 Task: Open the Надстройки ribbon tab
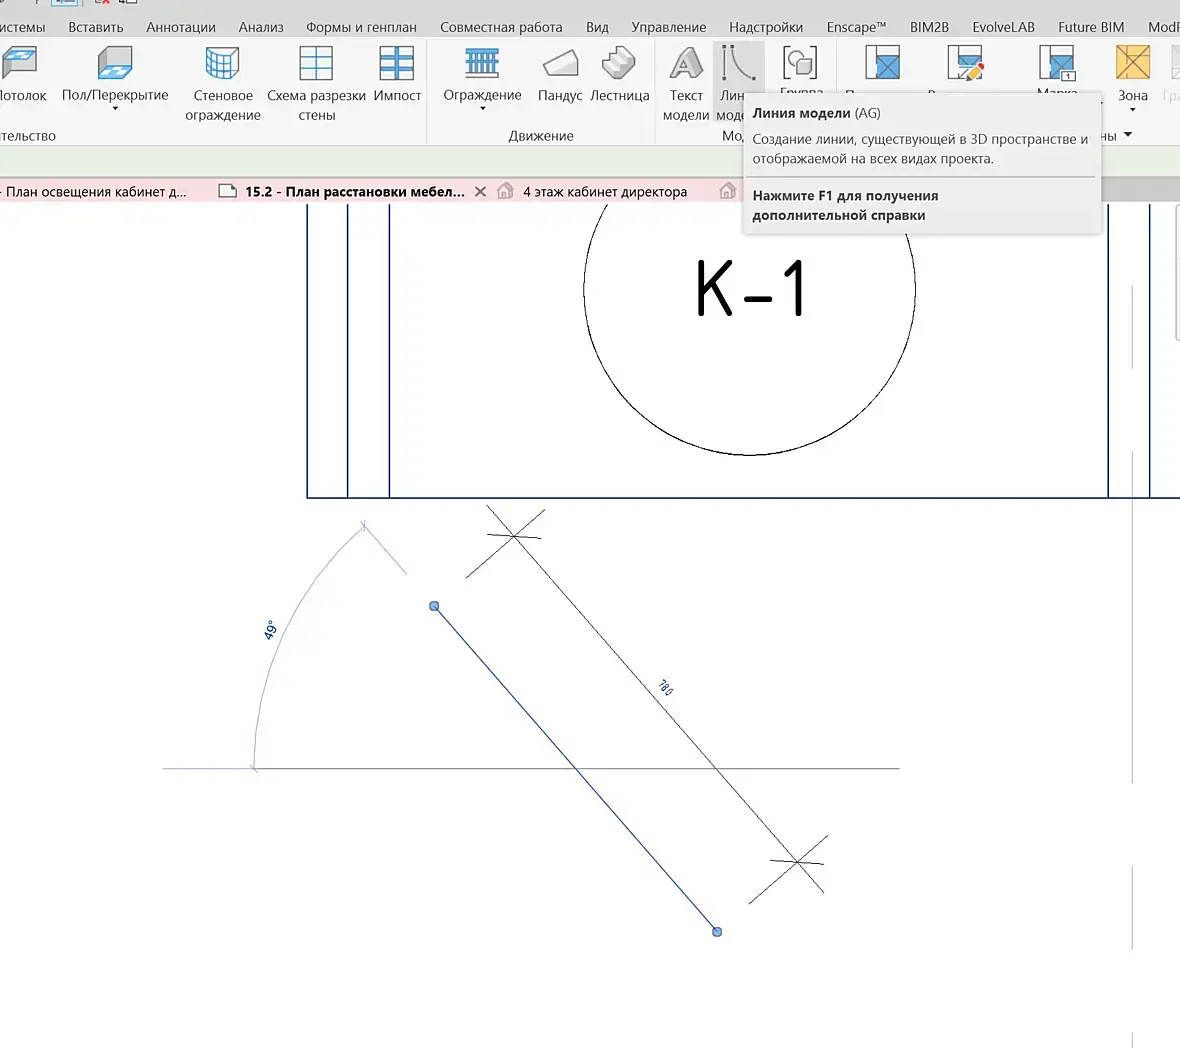766,27
